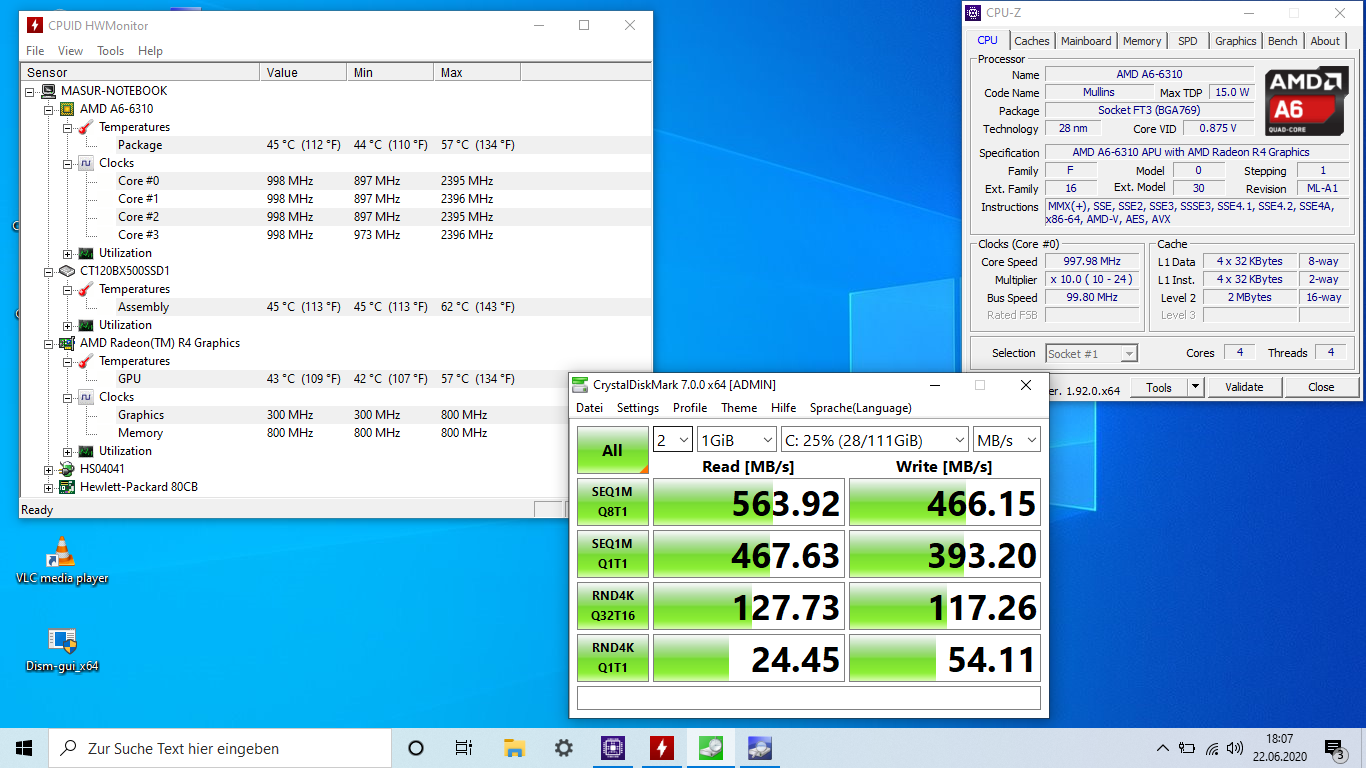The image size is (1366, 768).
Task: Click the AMD Radeon R4 Graphics card icon
Action: point(67,343)
